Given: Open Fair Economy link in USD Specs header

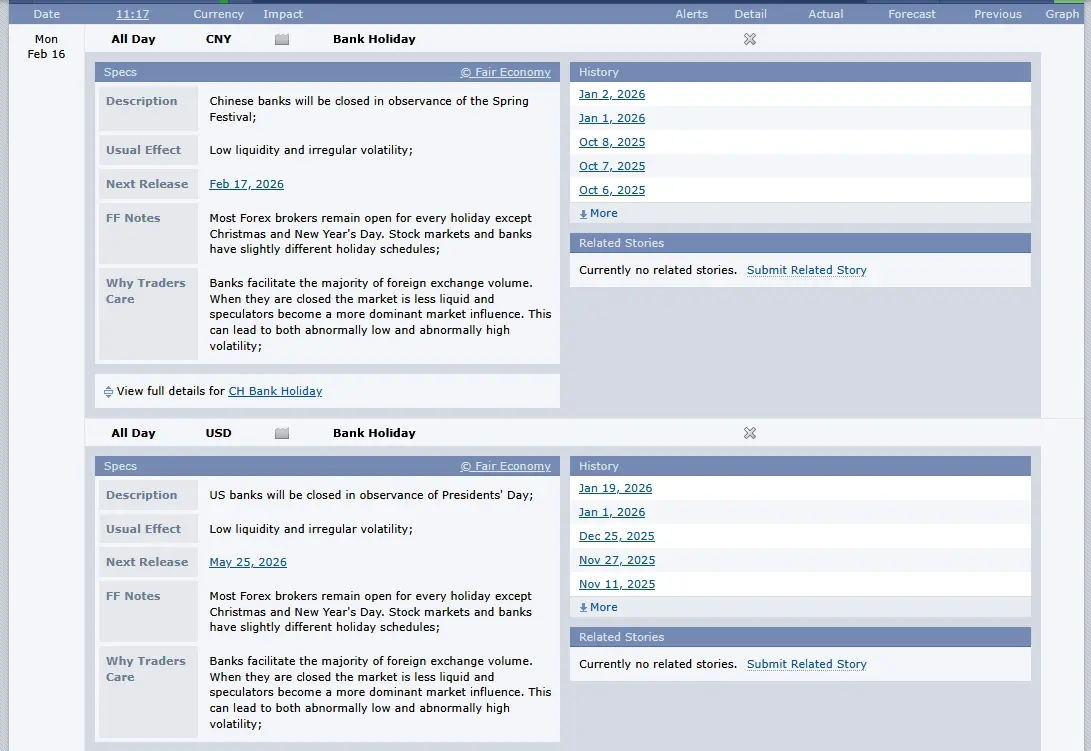Looking at the screenshot, I should click(505, 466).
